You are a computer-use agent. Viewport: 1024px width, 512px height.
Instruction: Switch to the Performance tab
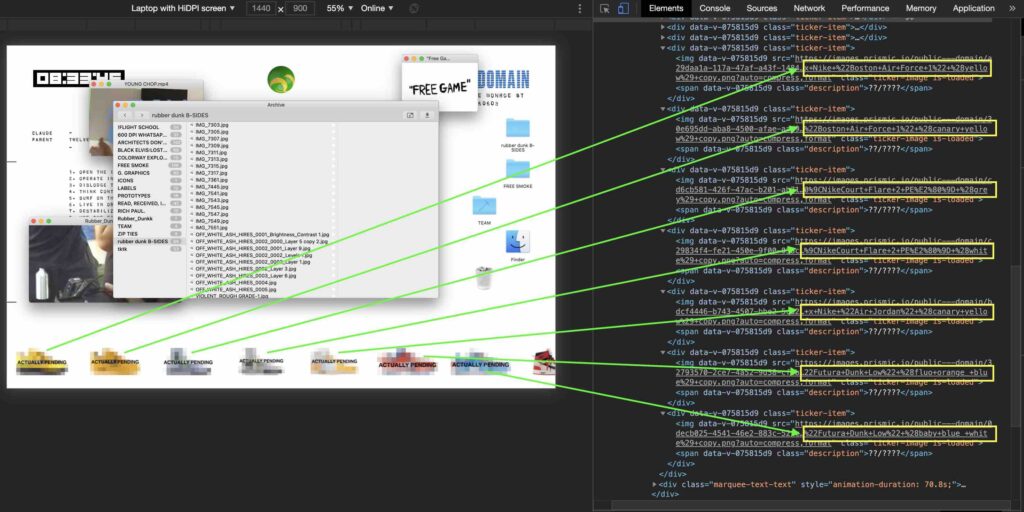tap(865, 8)
